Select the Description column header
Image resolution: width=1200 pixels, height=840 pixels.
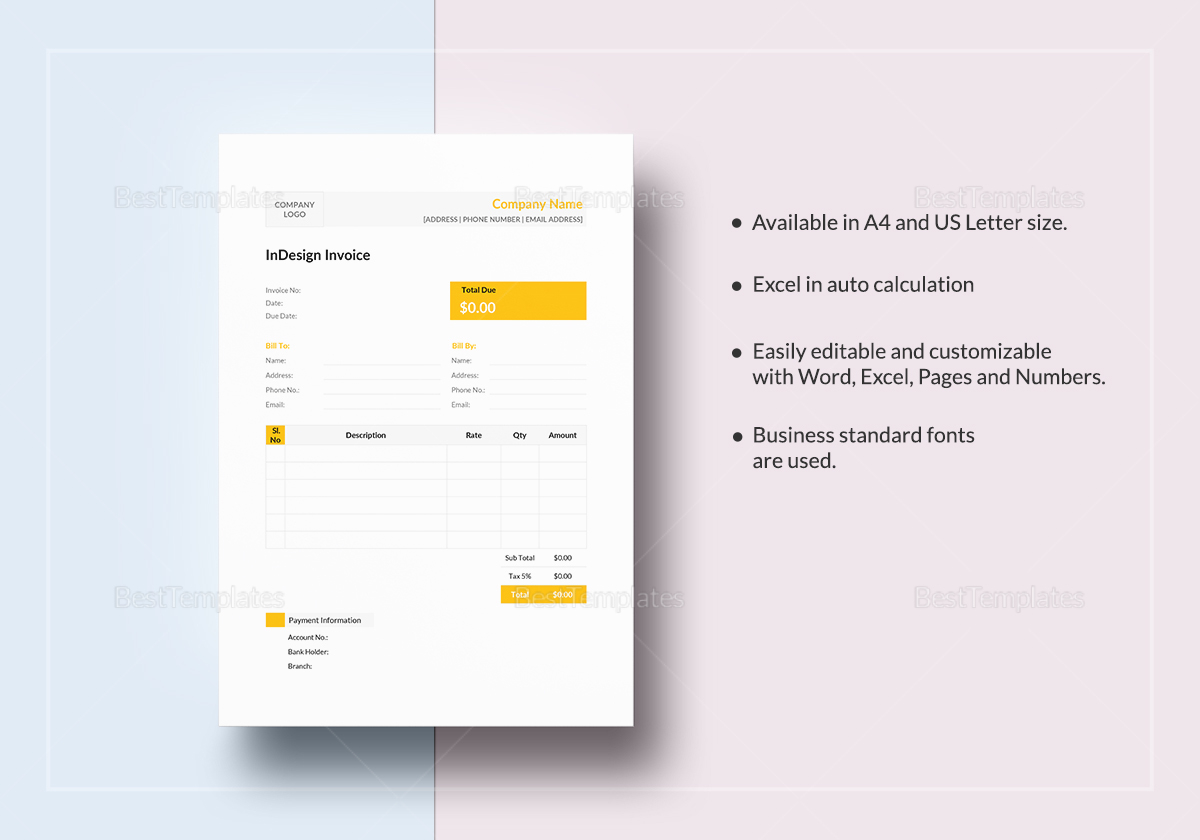[x=366, y=434]
